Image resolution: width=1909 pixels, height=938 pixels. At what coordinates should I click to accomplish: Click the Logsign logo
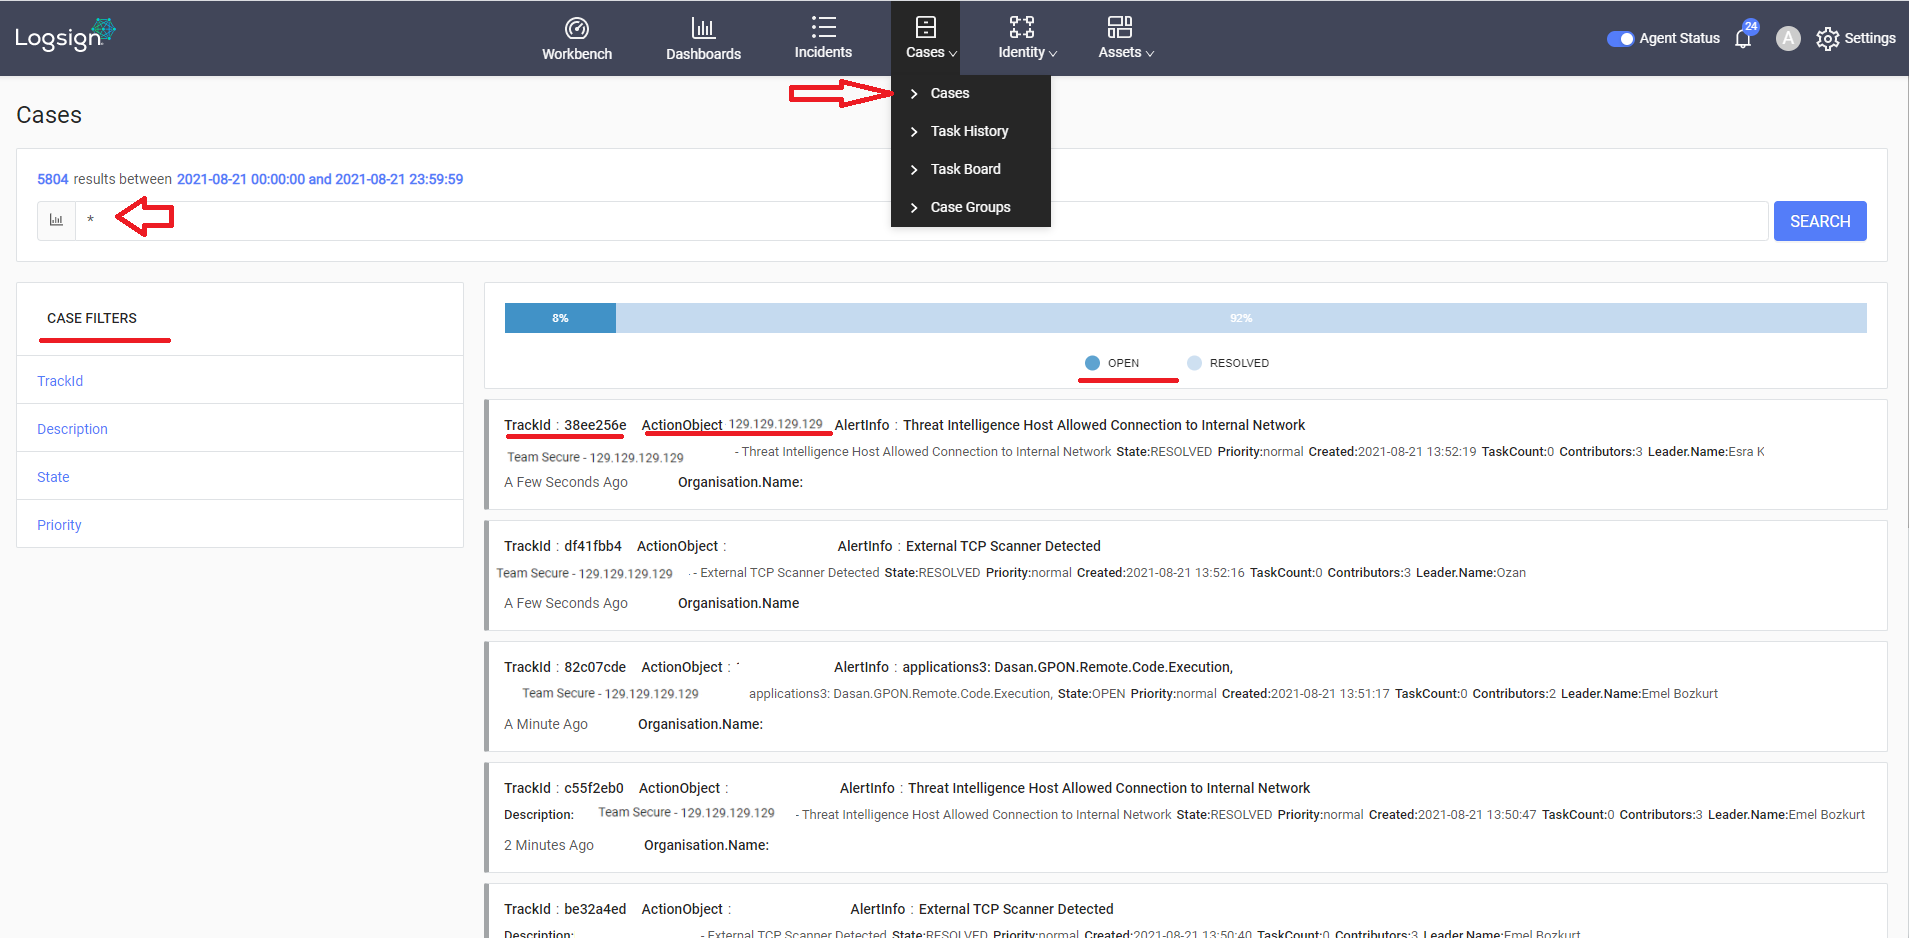point(65,36)
